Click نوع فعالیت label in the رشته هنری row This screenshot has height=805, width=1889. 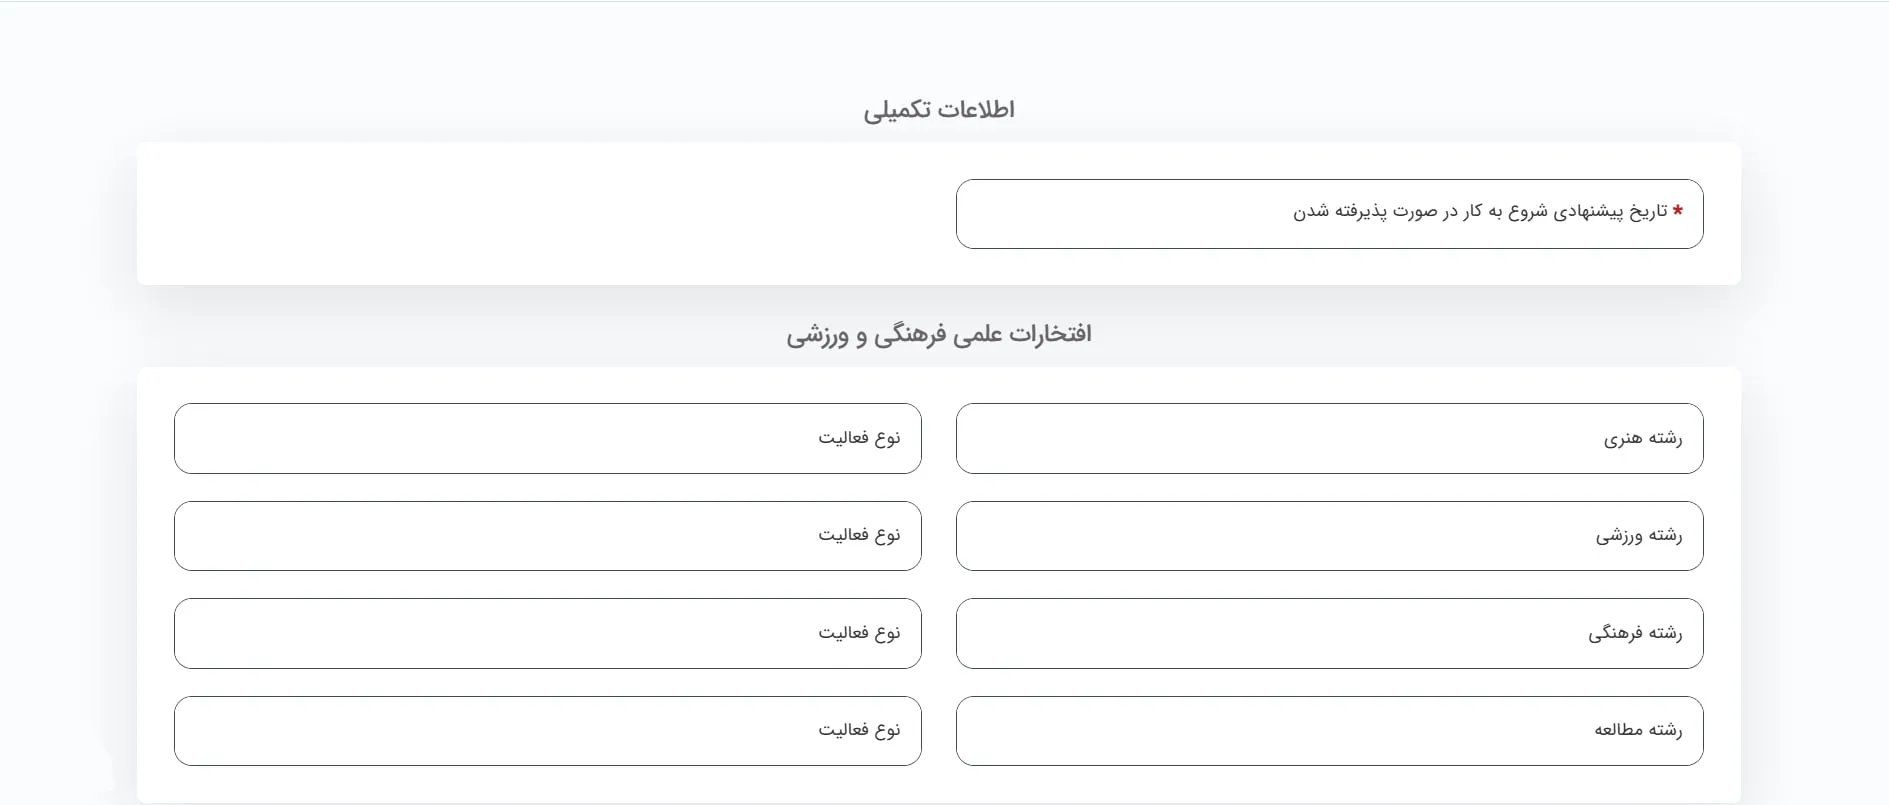click(x=859, y=438)
